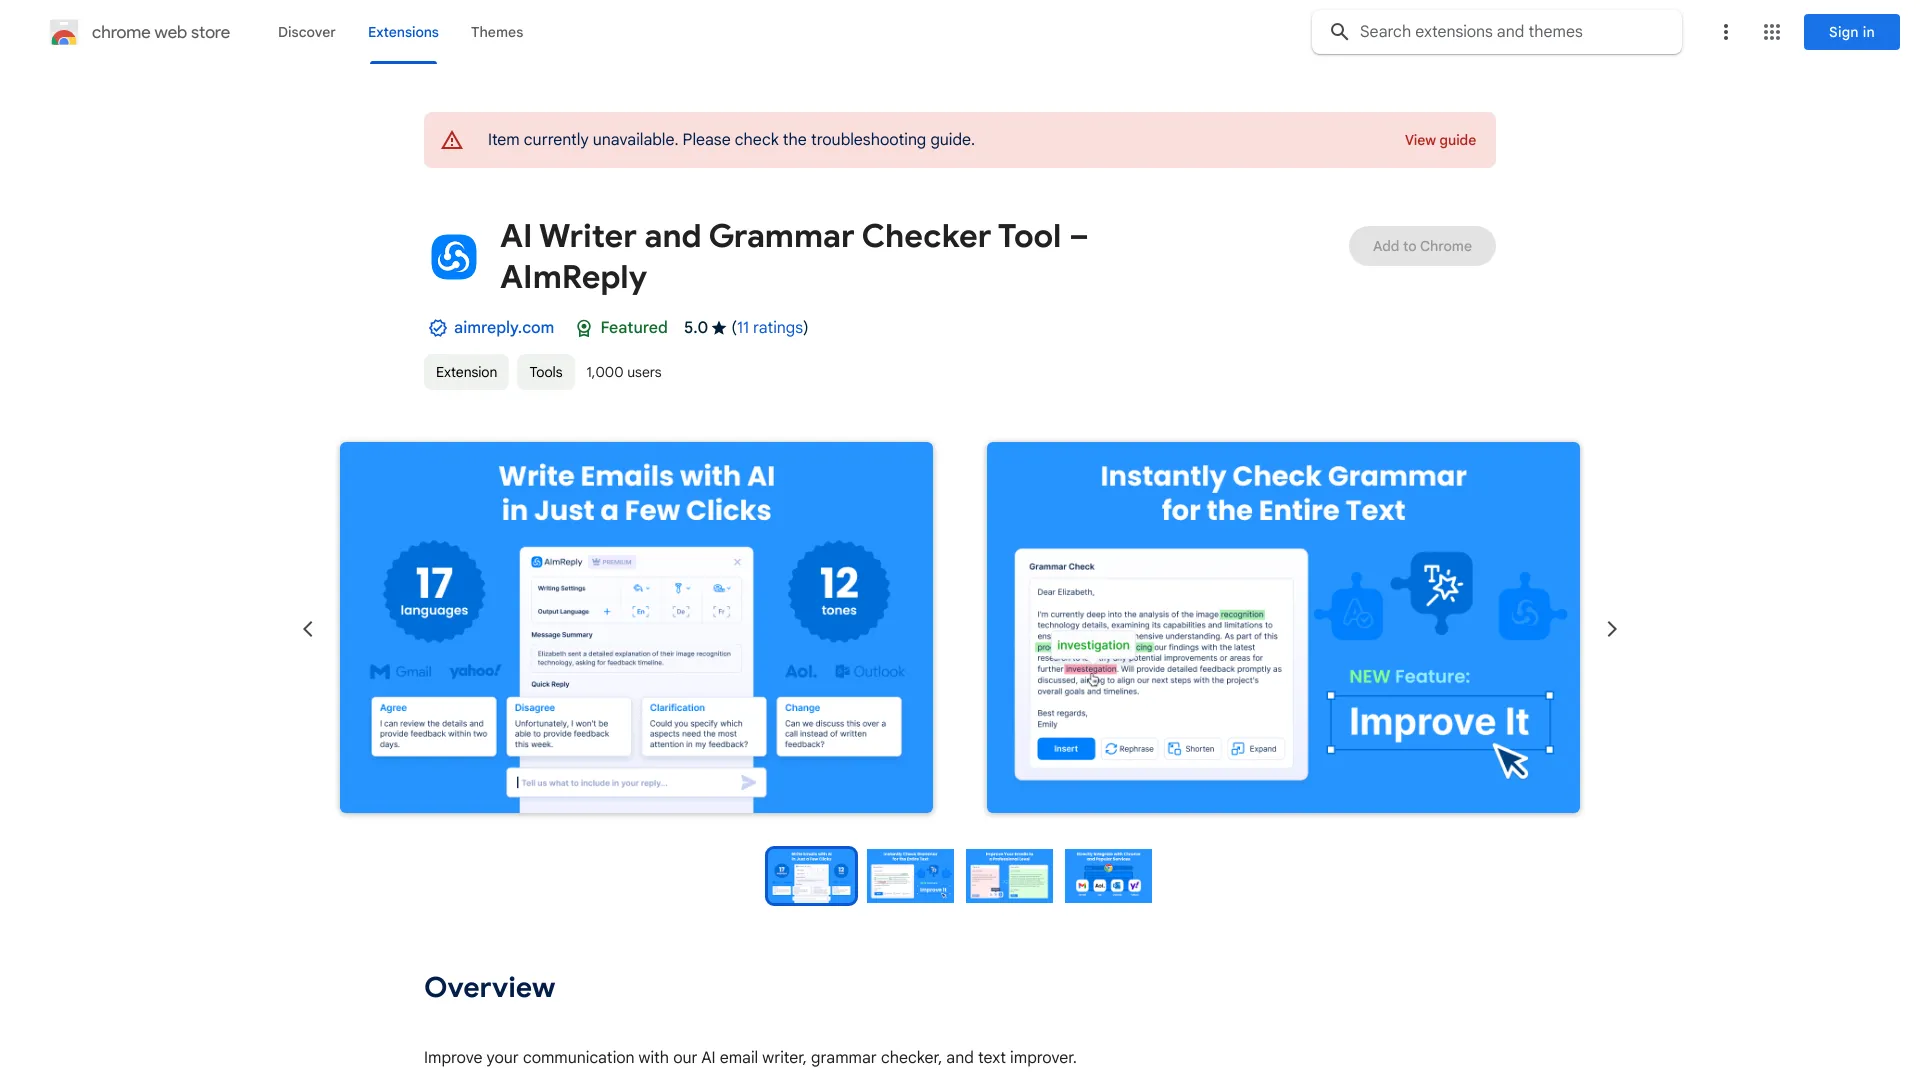The width and height of the screenshot is (1920, 1080).
Task: Open the thumbnail for grammar checker slide
Action: (910, 874)
